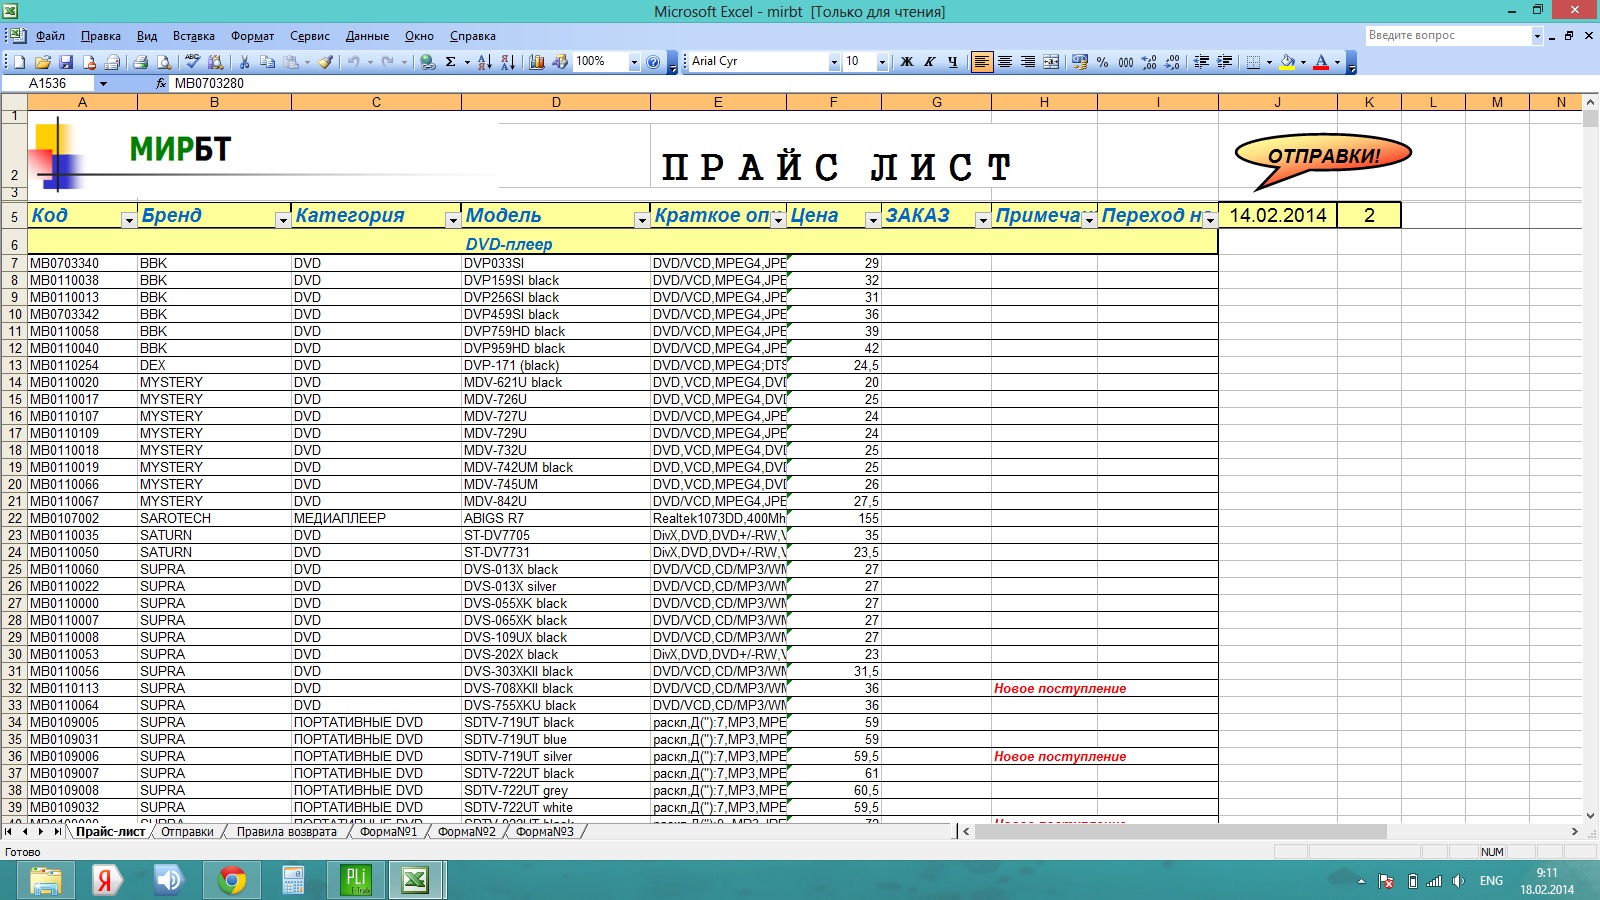This screenshot has width=1600, height=900.
Task: Sort descending with Я-А icon
Action: (508, 62)
